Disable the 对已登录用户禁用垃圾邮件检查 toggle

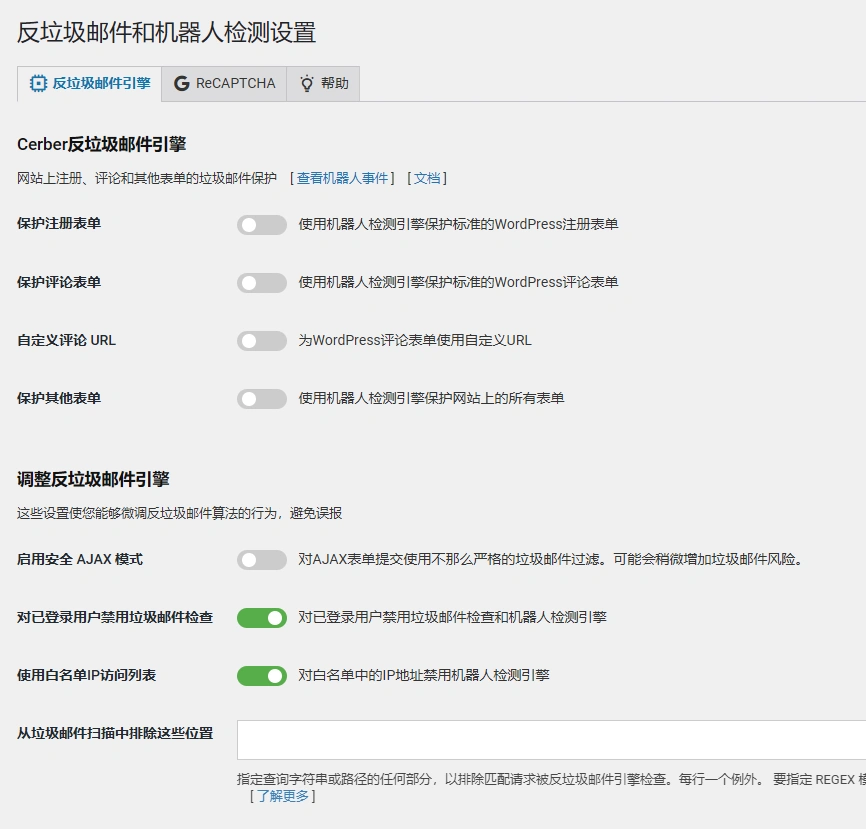[x=261, y=618]
